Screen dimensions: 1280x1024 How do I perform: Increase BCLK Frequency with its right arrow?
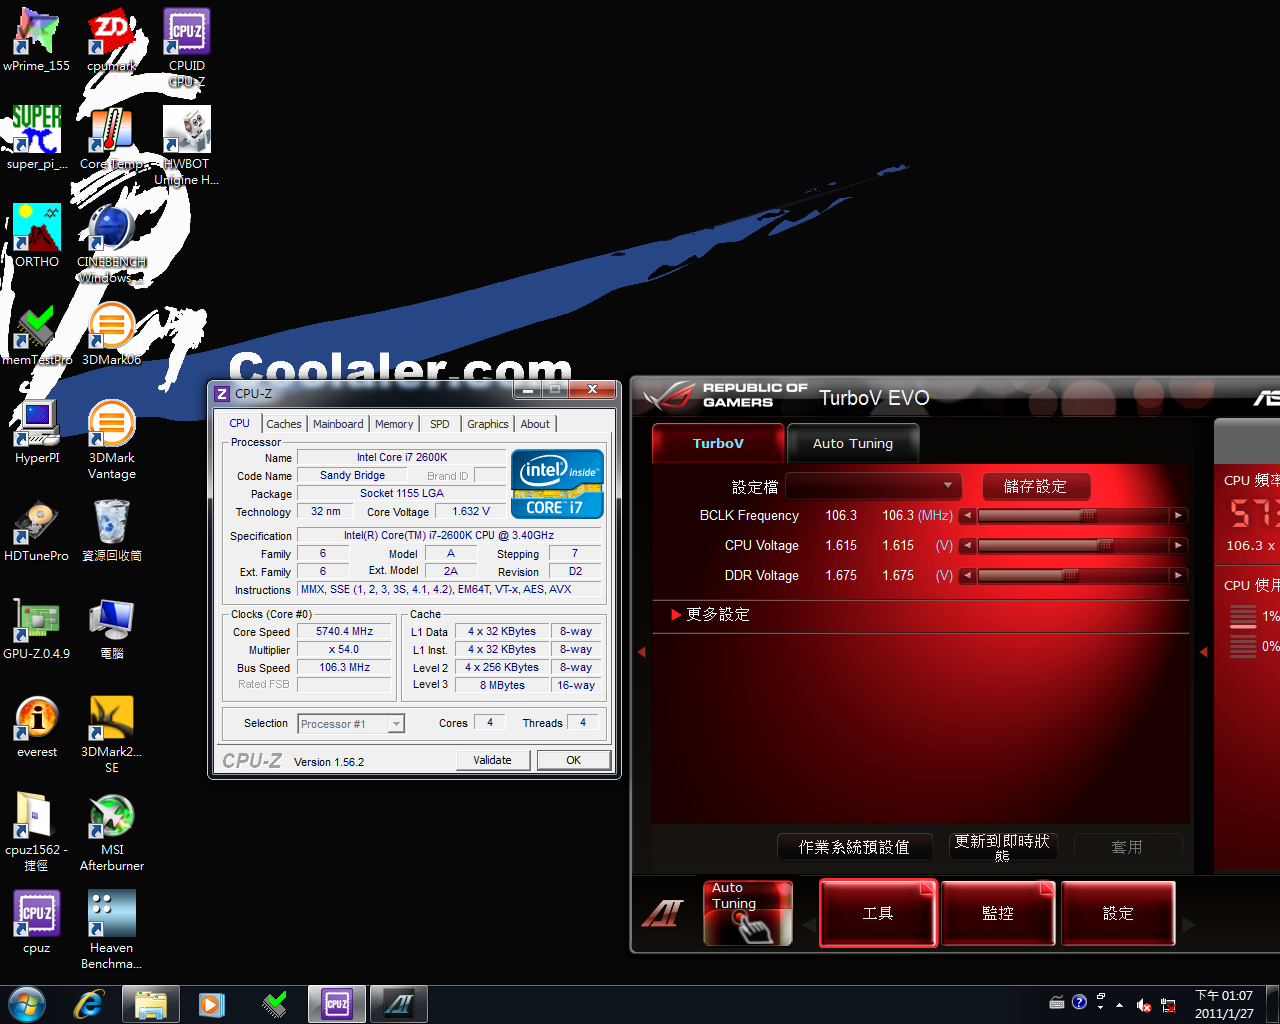(1179, 516)
